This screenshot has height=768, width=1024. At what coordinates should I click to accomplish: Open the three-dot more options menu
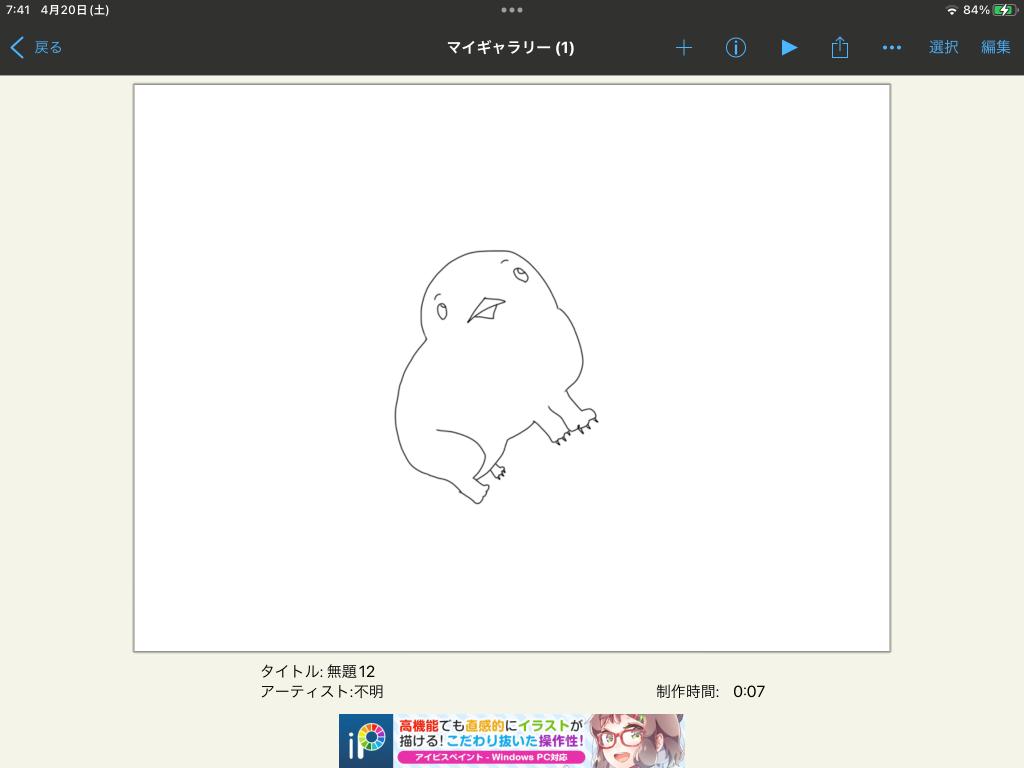point(892,47)
